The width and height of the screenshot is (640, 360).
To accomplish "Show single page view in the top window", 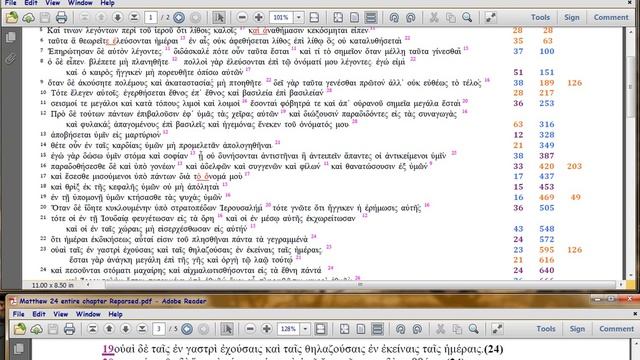I will [354, 18].
